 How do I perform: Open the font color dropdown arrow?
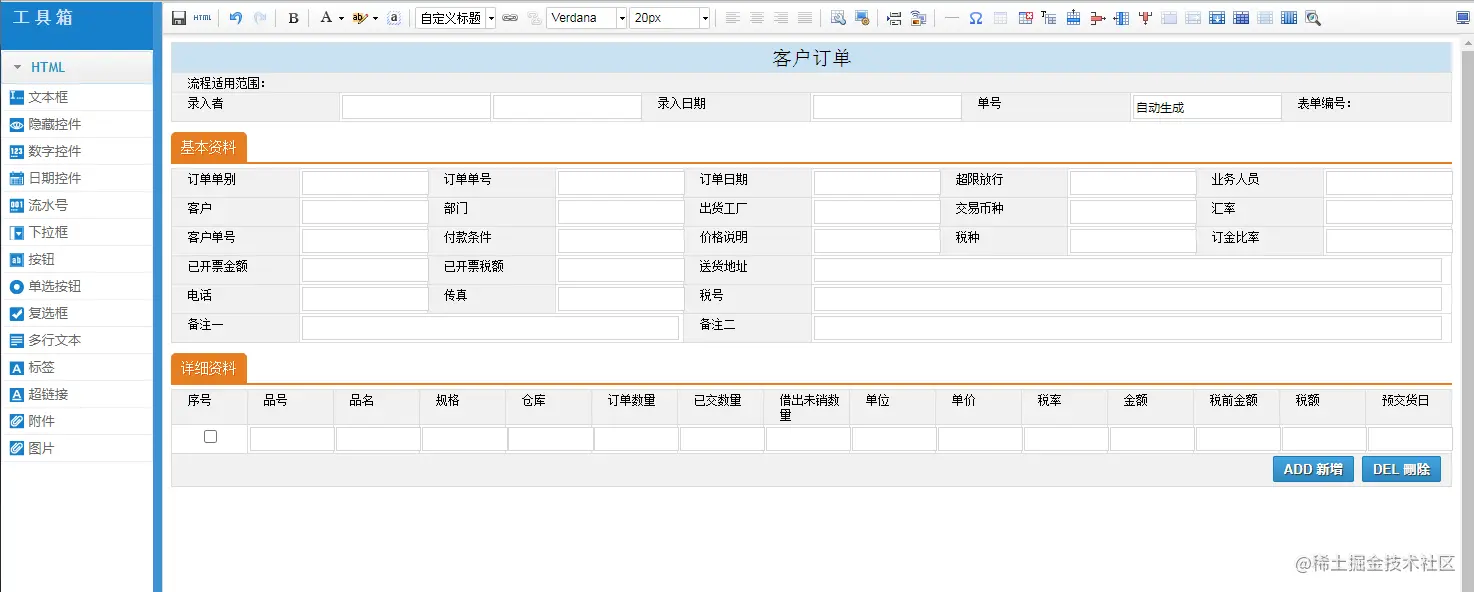341,18
